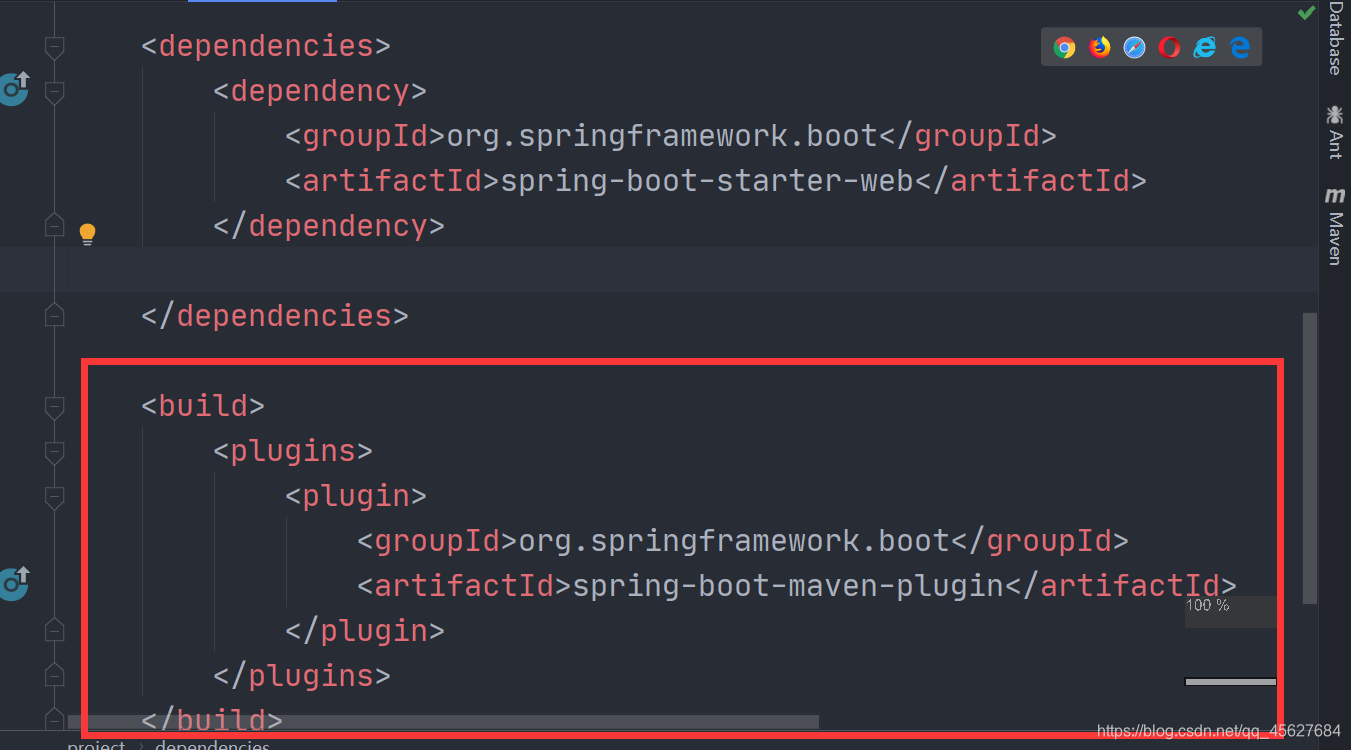Collapse fold at the </dependencies> closing tag

[x=55, y=316]
